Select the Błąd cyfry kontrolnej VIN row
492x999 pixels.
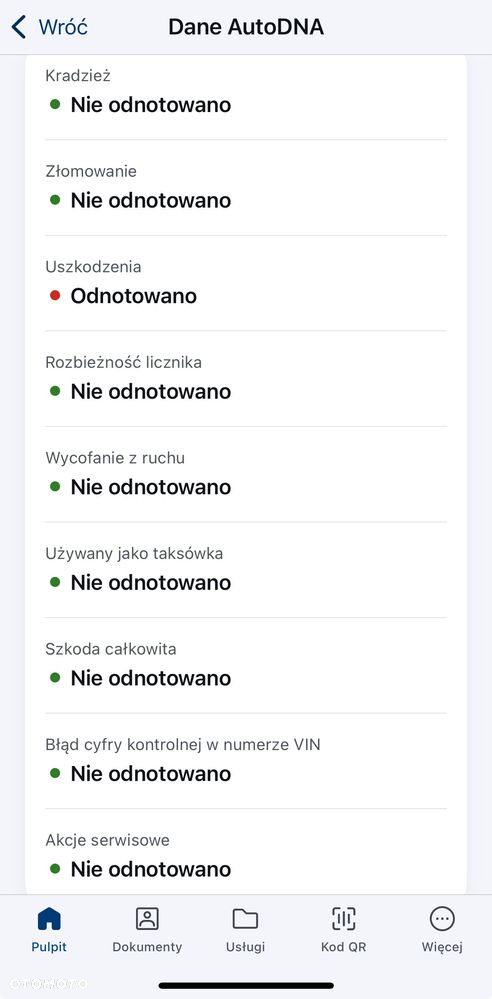(246, 761)
